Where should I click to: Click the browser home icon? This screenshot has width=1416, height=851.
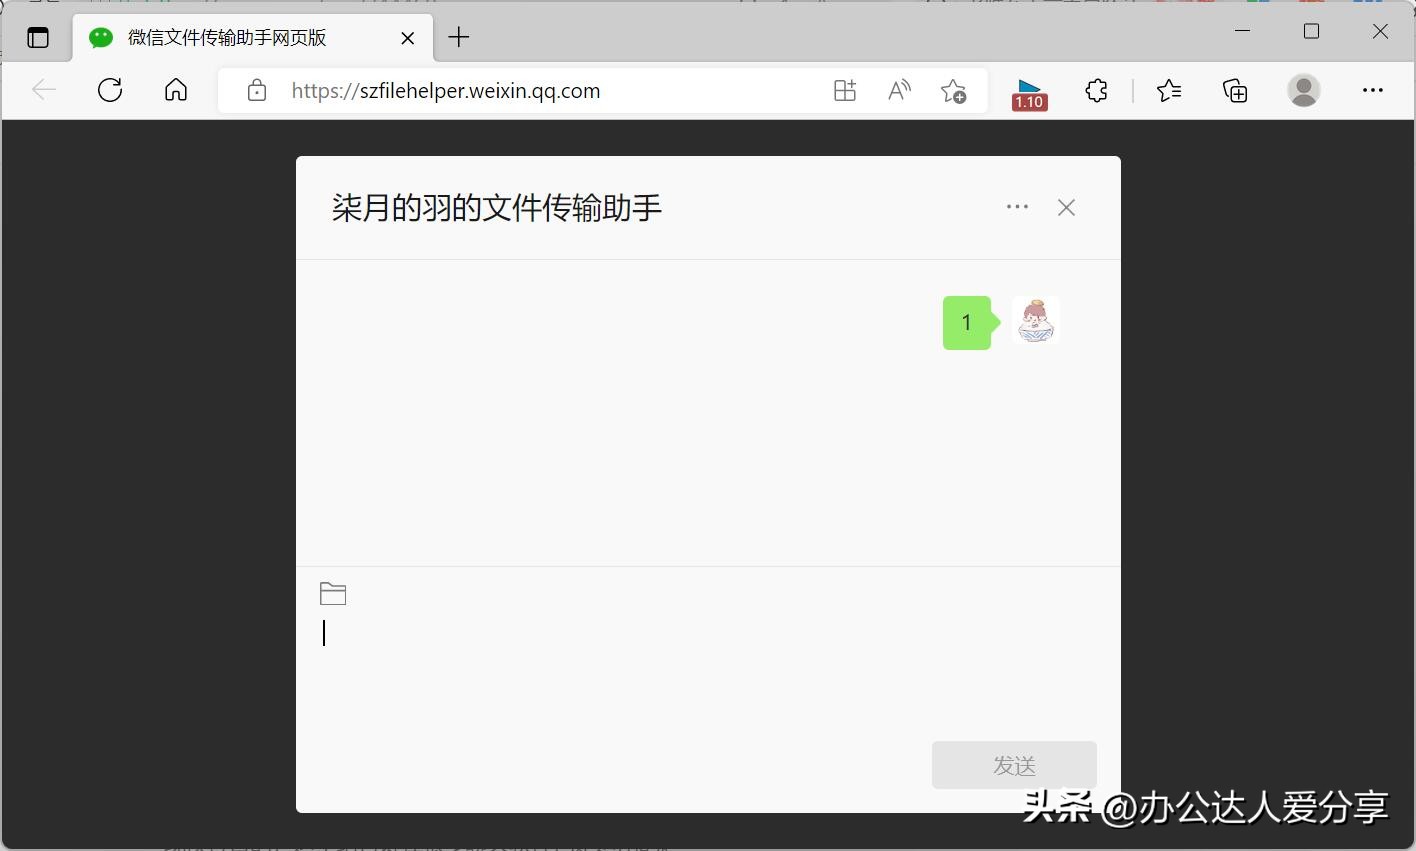pos(175,90)
